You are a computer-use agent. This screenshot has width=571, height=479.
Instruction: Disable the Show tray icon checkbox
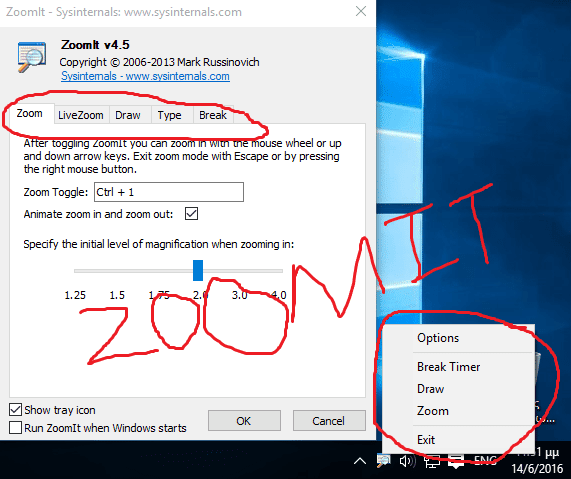point(15,410)
